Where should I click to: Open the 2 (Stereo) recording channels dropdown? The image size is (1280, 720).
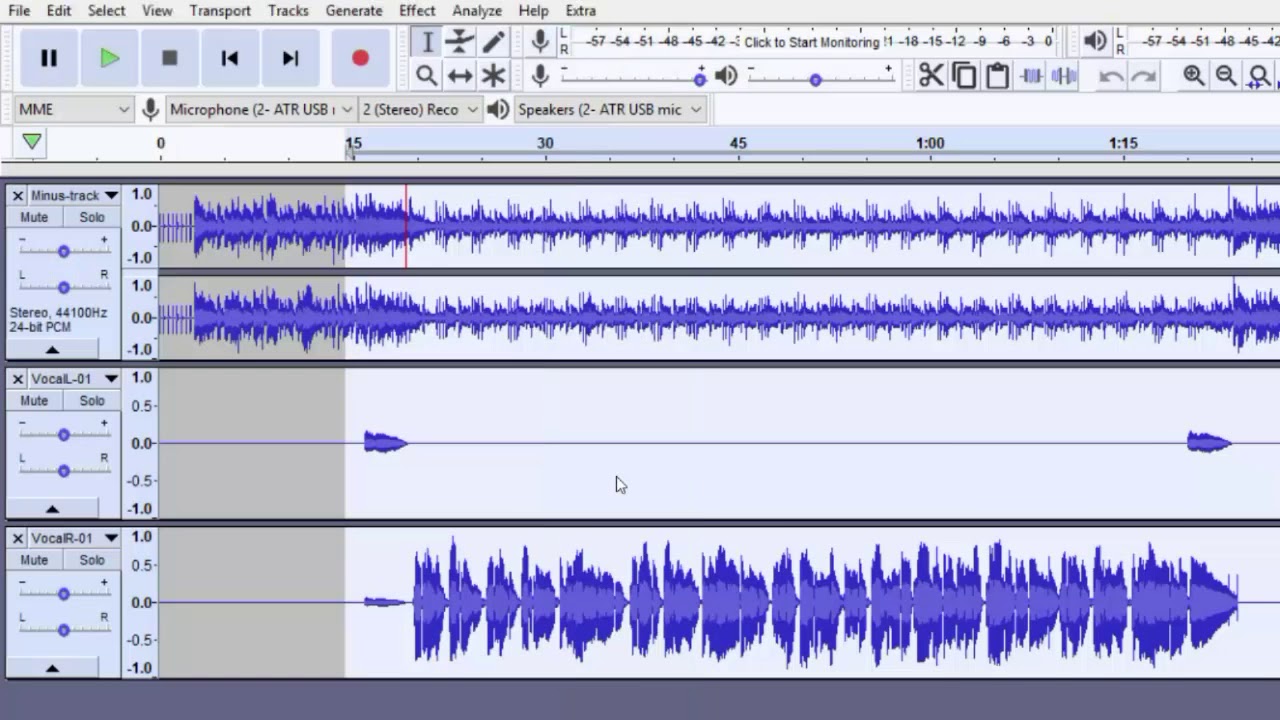(x=420, y=109)
